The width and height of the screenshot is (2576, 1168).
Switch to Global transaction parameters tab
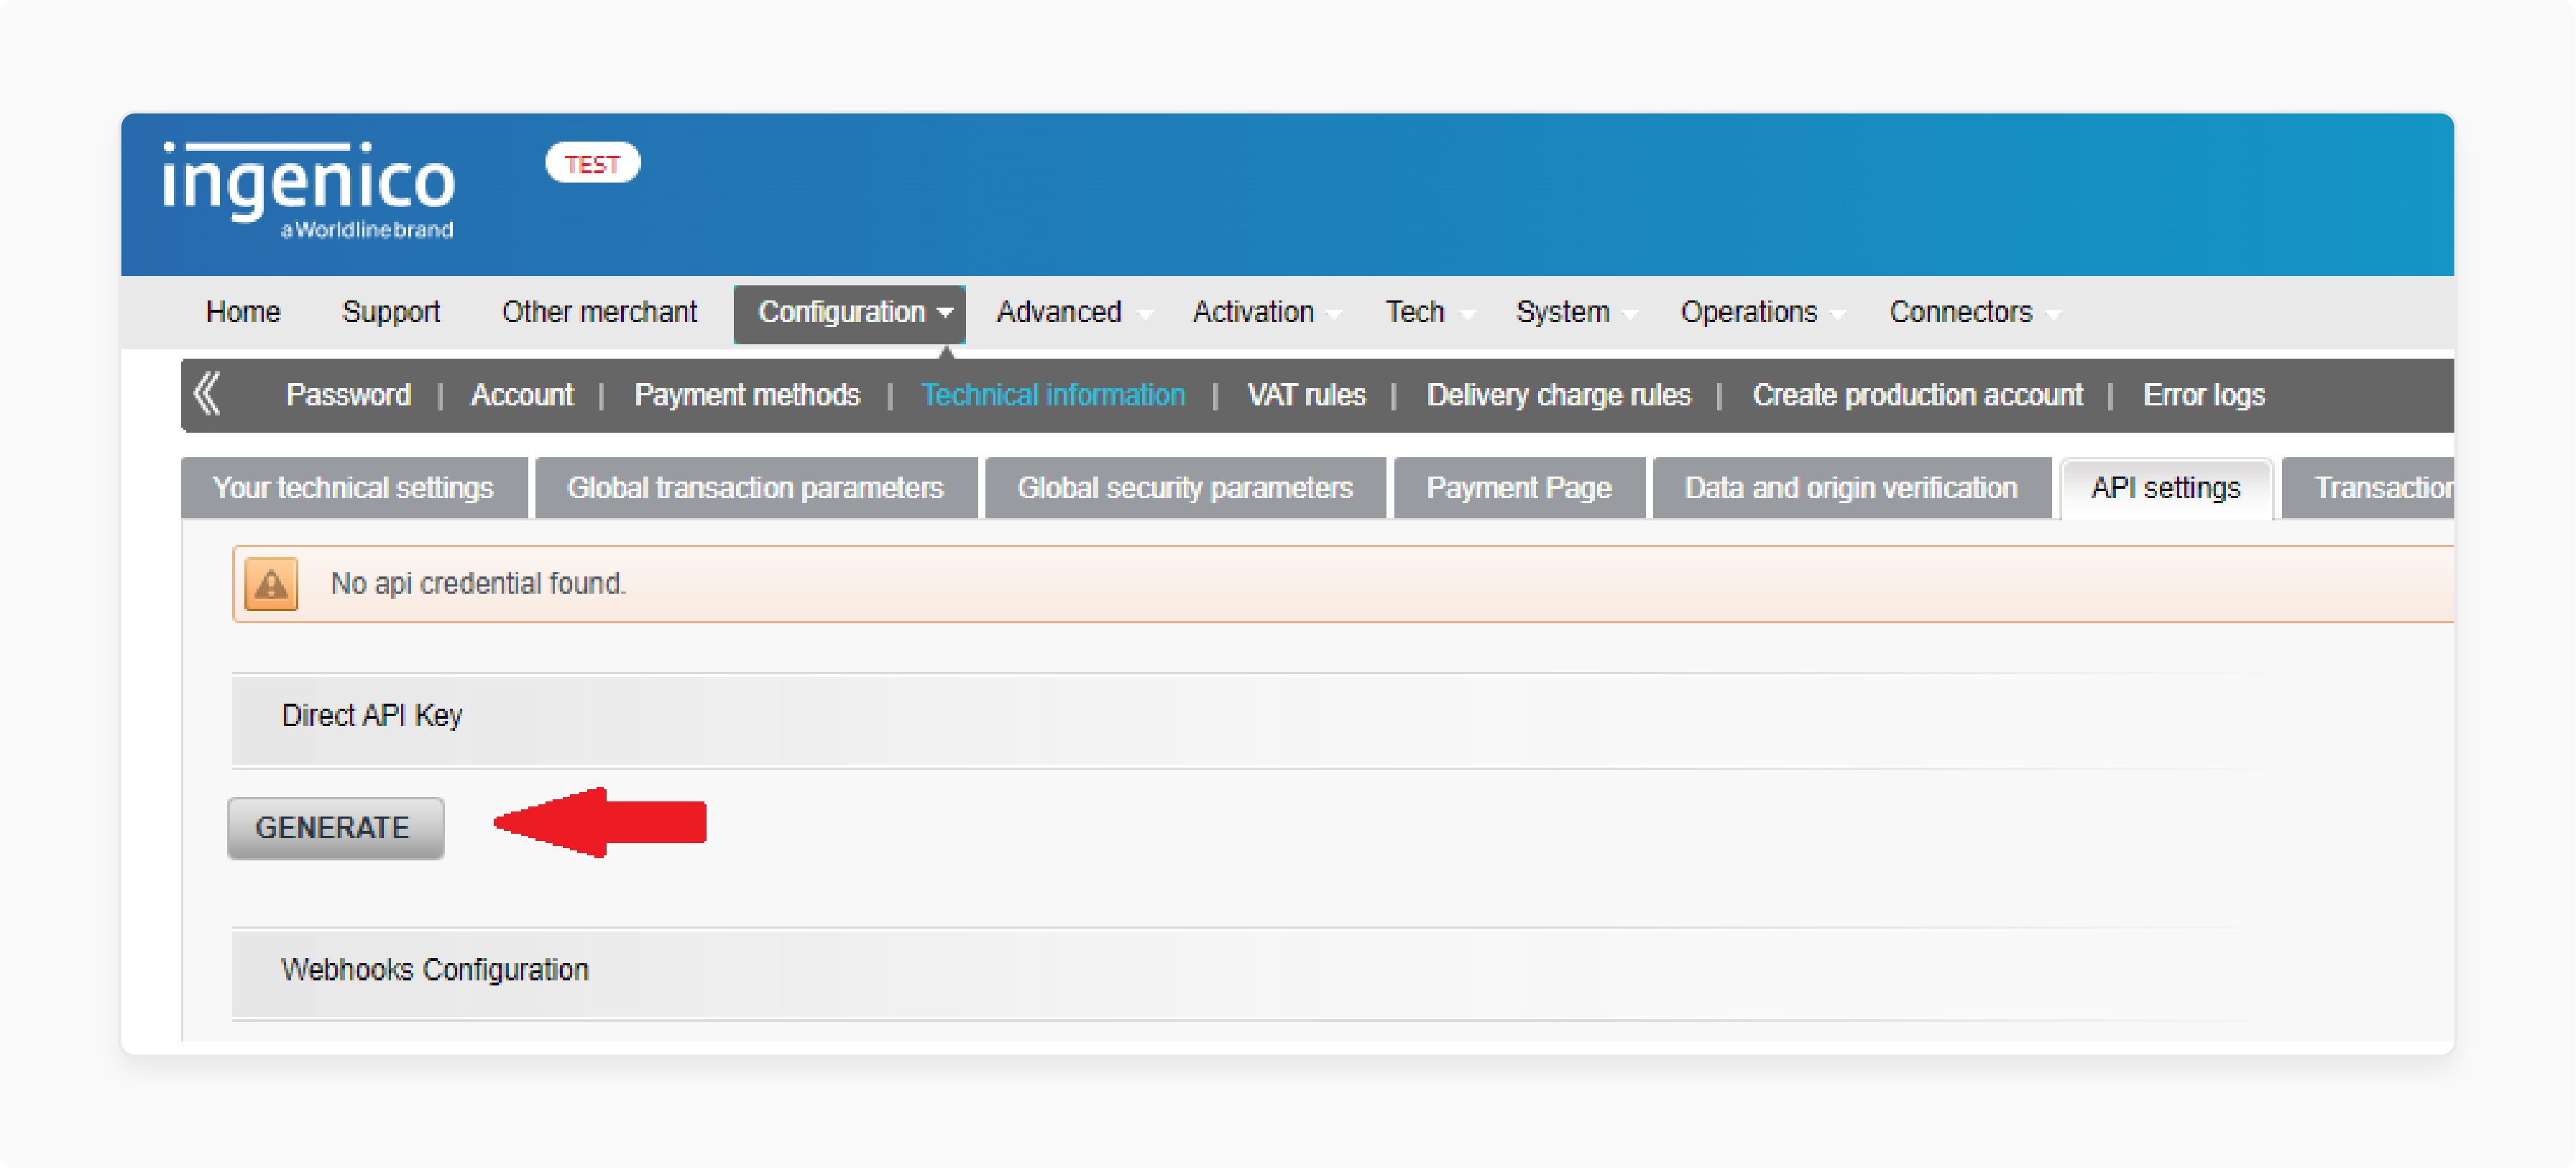[756, 488]
